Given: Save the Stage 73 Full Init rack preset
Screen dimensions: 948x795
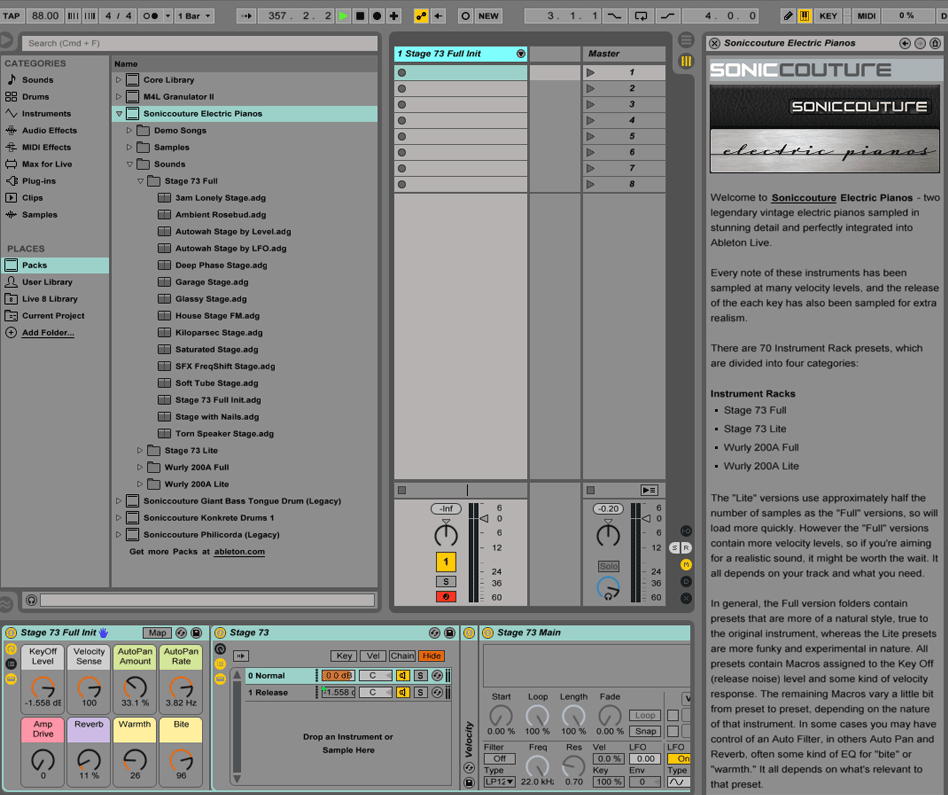Looking at the screenshot, I should click(x=196, y=632).
